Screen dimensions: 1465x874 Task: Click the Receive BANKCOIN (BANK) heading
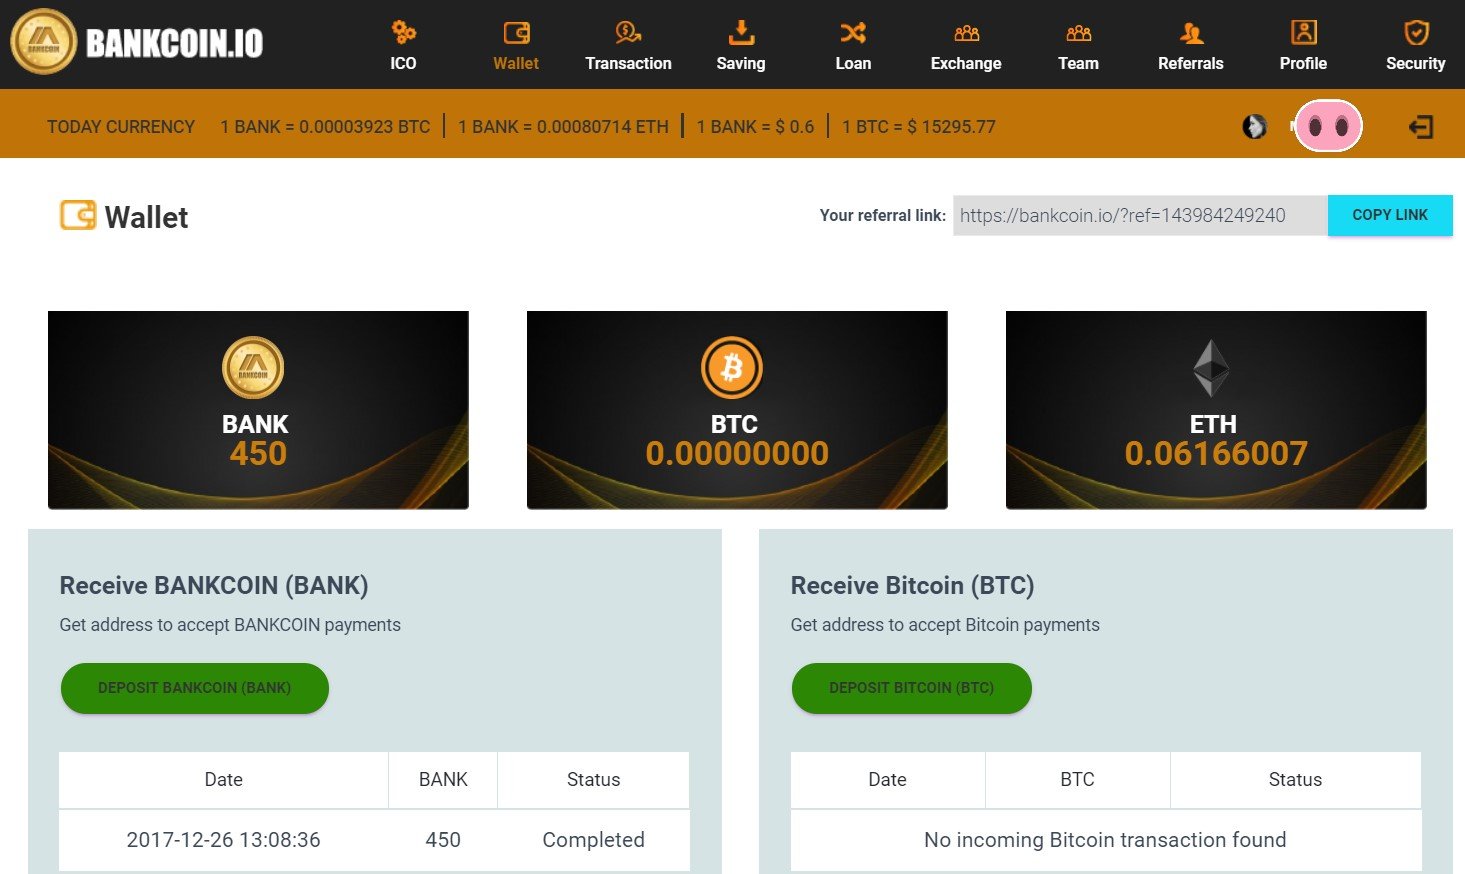[x=214, y=585]
